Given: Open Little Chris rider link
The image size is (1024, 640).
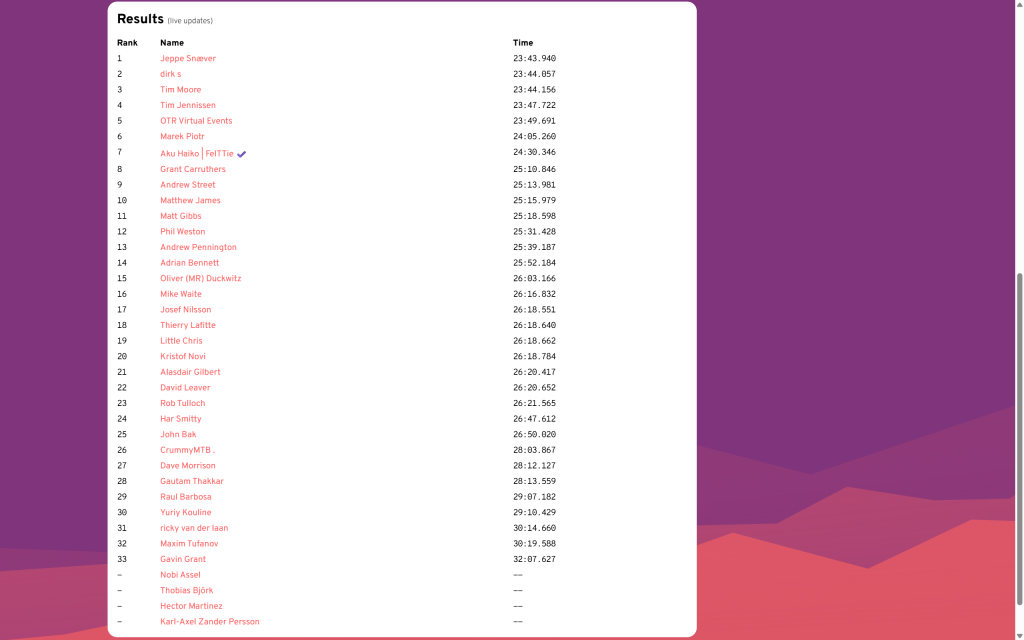Looking at the screenshot, I should pyautogui.click(x=181, y=341).
